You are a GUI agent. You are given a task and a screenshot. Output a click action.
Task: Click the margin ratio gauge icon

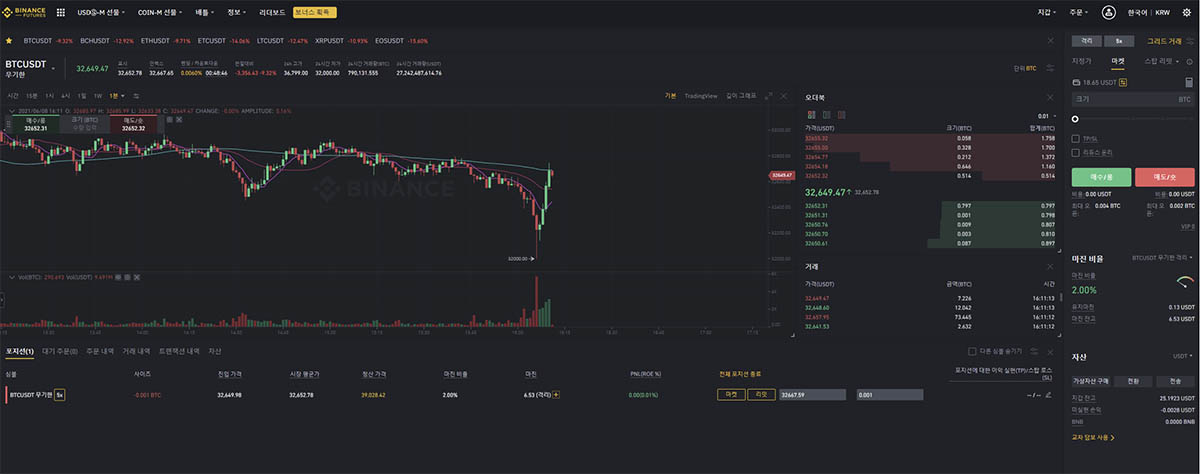1186,280
